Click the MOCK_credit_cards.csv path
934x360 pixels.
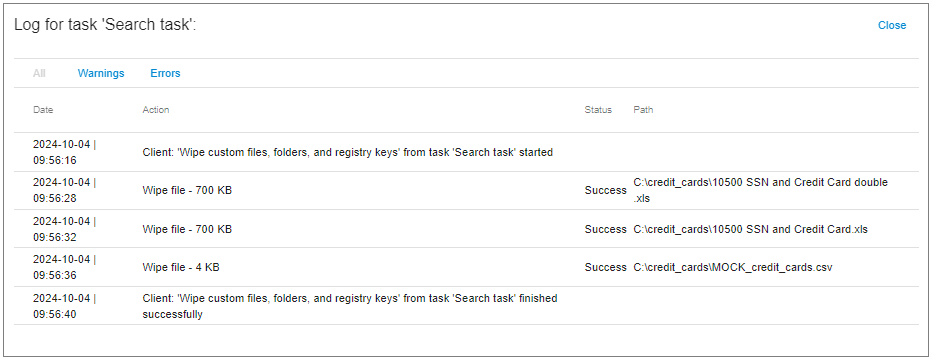tap(733, 267)
